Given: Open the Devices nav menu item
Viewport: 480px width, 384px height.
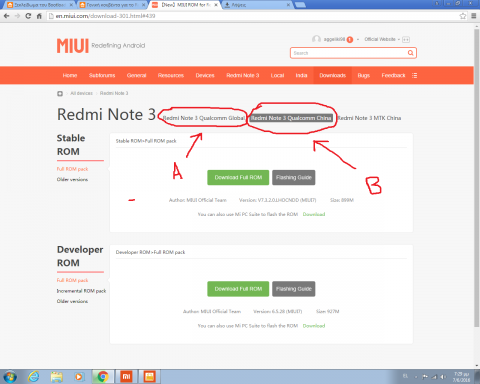Looking at the screenshot, I should [205, 75].
